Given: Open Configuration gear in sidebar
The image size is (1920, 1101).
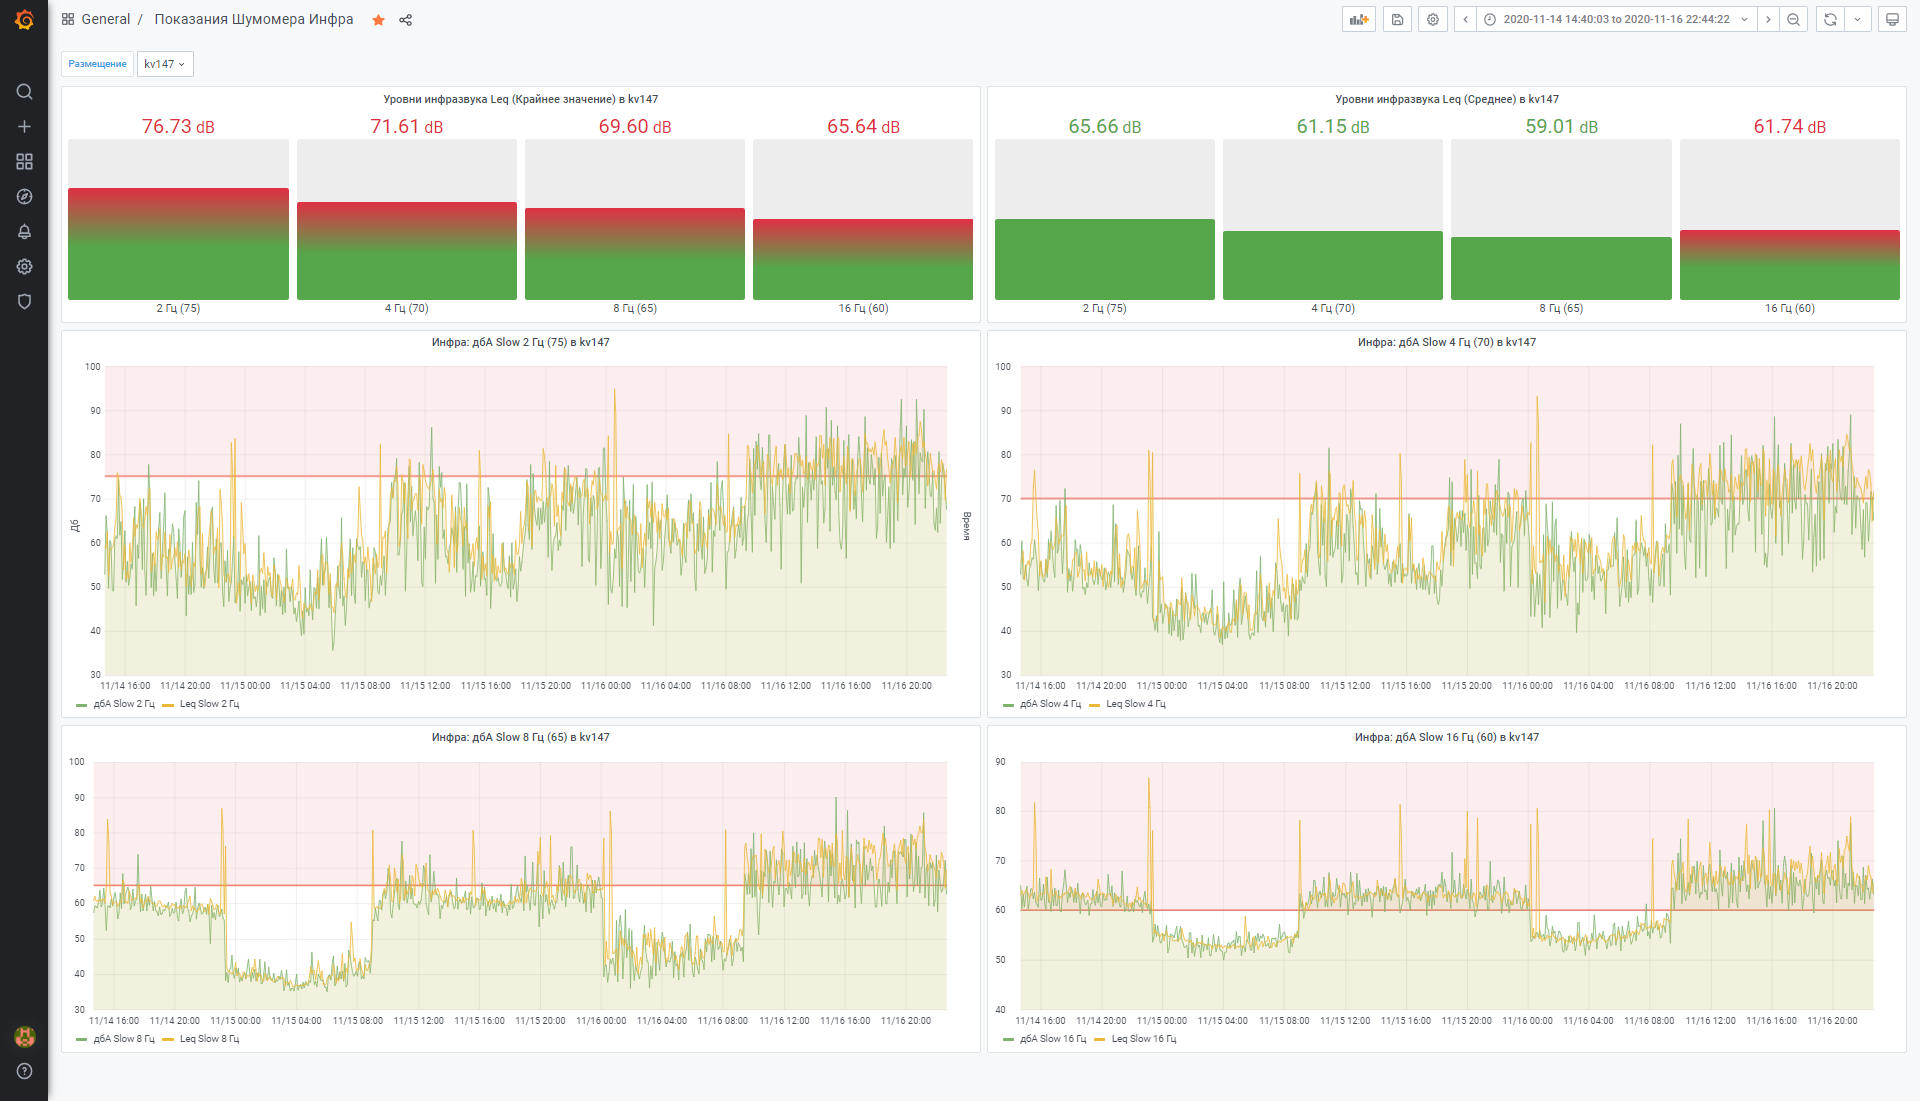Looking at the screenshot, I should 24,267.
